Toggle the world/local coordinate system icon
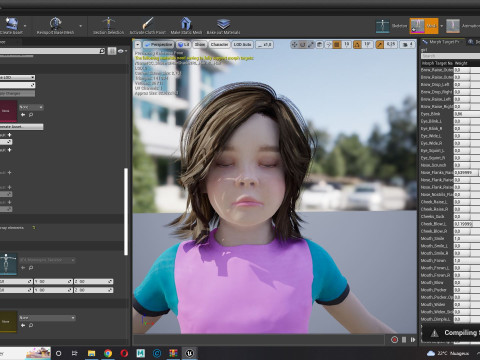Screen dimensions: 480x360 (320, 44)
